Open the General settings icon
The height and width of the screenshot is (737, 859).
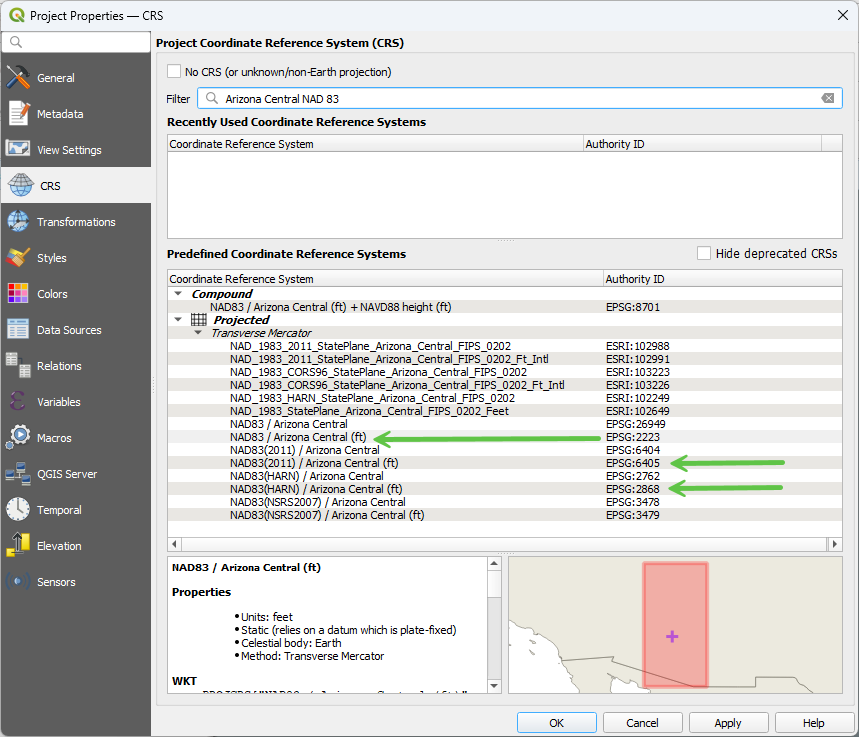pos(18,78)
